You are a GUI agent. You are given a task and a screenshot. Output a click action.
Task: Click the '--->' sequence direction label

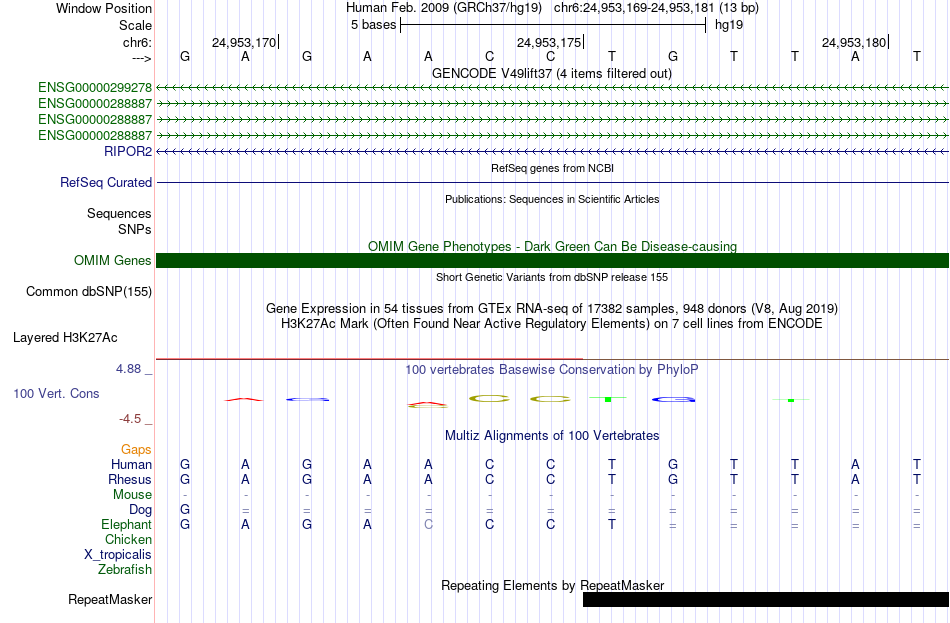[142, 58]
